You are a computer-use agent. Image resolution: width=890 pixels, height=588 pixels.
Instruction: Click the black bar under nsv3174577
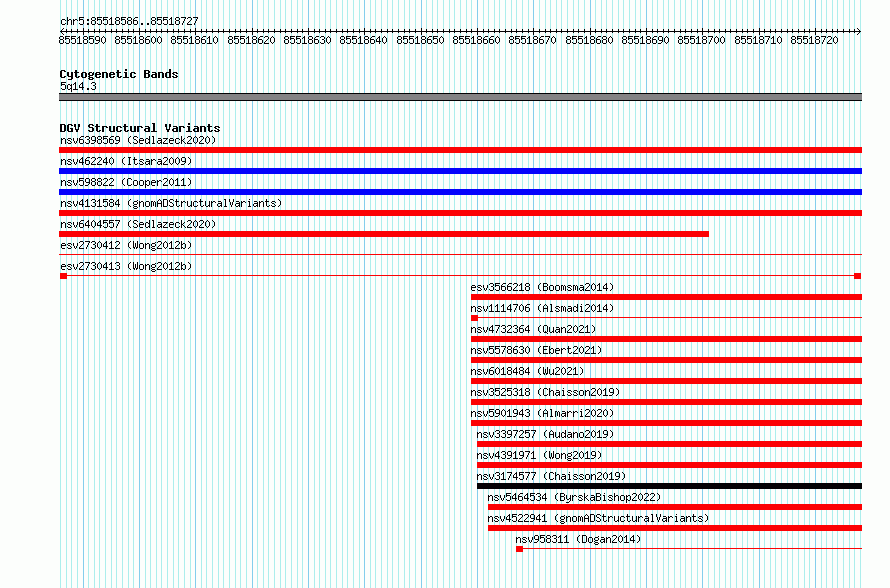point(669,486)
